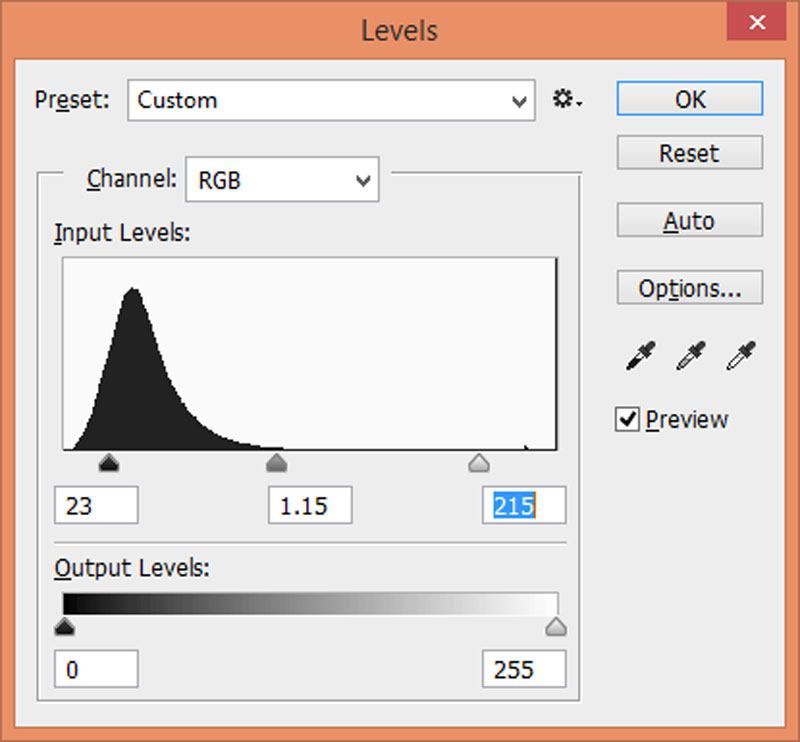
Task: Toggle the Preview checkbox
Action: point(628,420)
